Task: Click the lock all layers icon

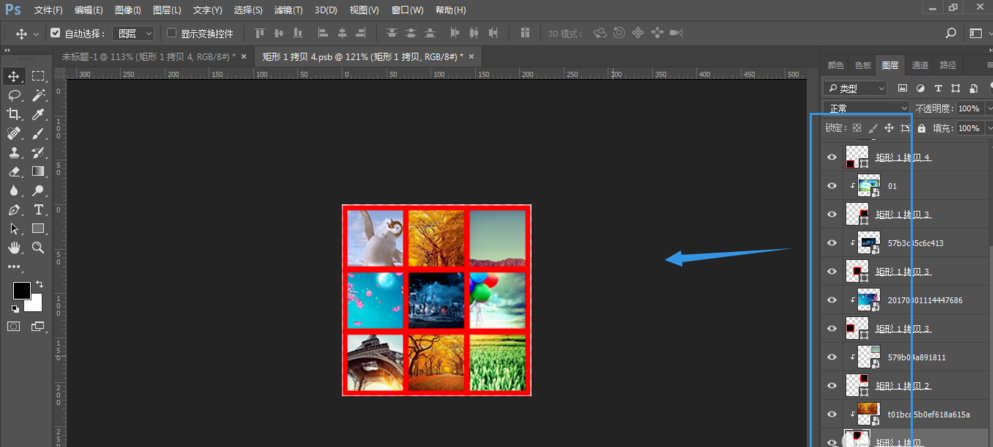Action: pos(921,128)
